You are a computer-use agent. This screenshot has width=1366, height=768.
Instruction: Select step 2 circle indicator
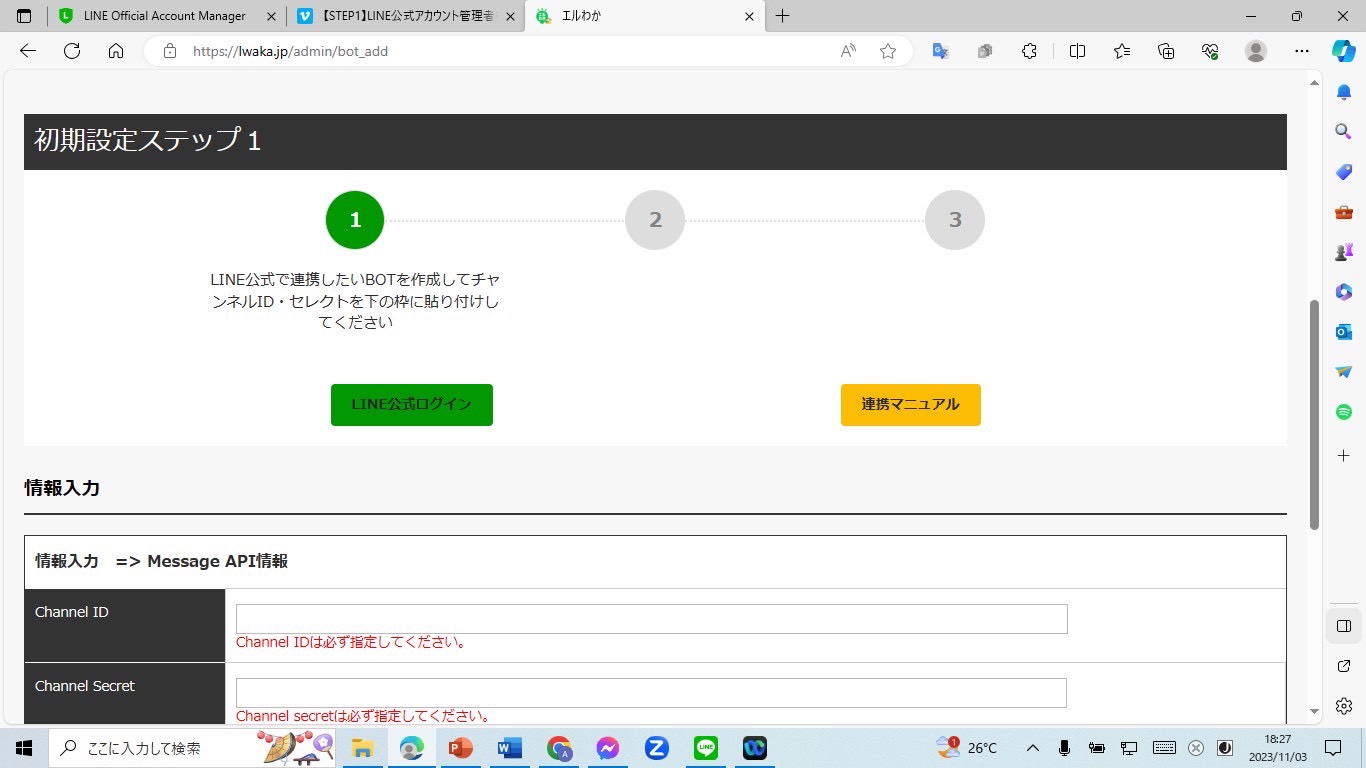tap(655, 220)
